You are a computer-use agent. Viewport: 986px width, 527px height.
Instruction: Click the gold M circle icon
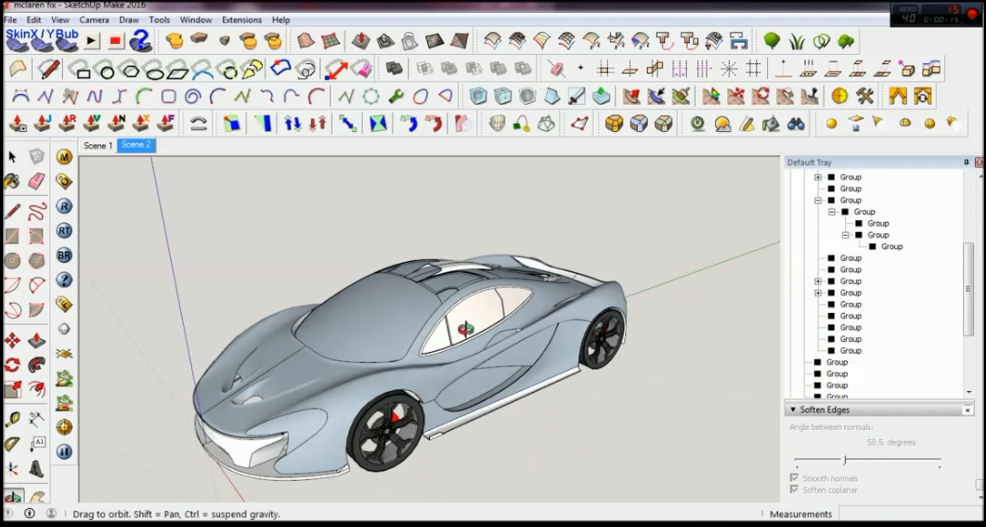[64, 157]
